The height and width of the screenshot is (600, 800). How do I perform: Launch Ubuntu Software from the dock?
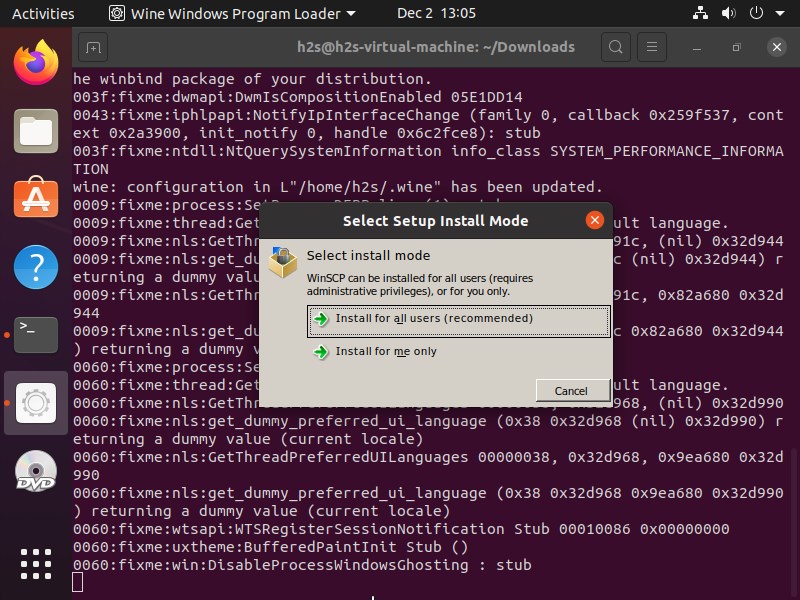tap(36, 197)
